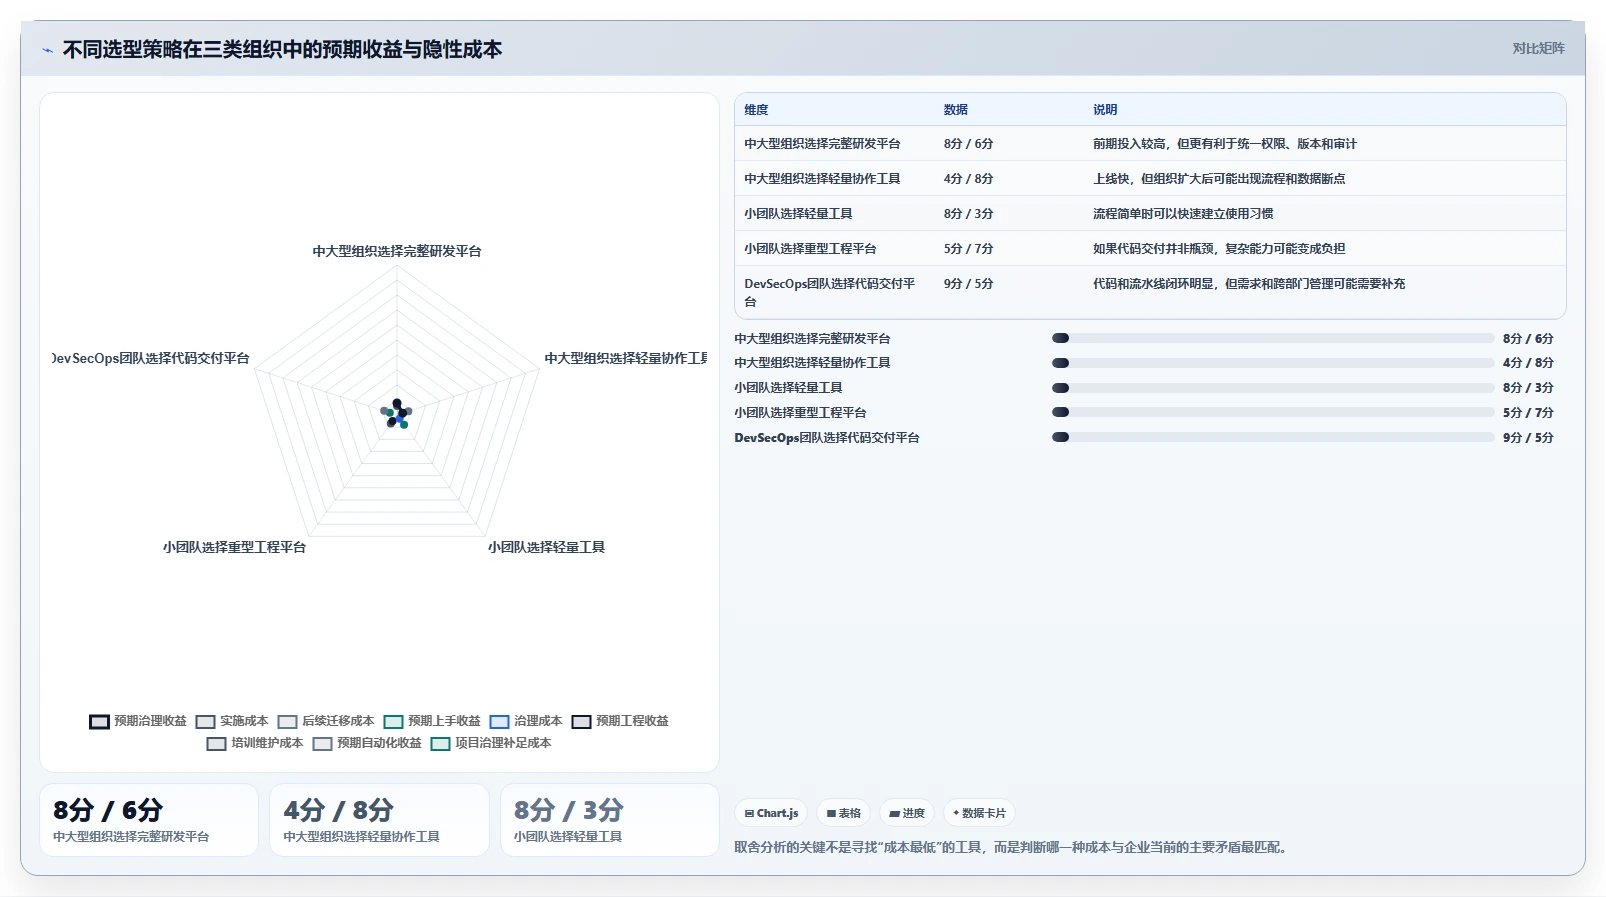Click radar axis label DevSecOps团队选择代码交付平台
Screen dimensions: 1606x897
pyautogui.click(x=151, y=359)
